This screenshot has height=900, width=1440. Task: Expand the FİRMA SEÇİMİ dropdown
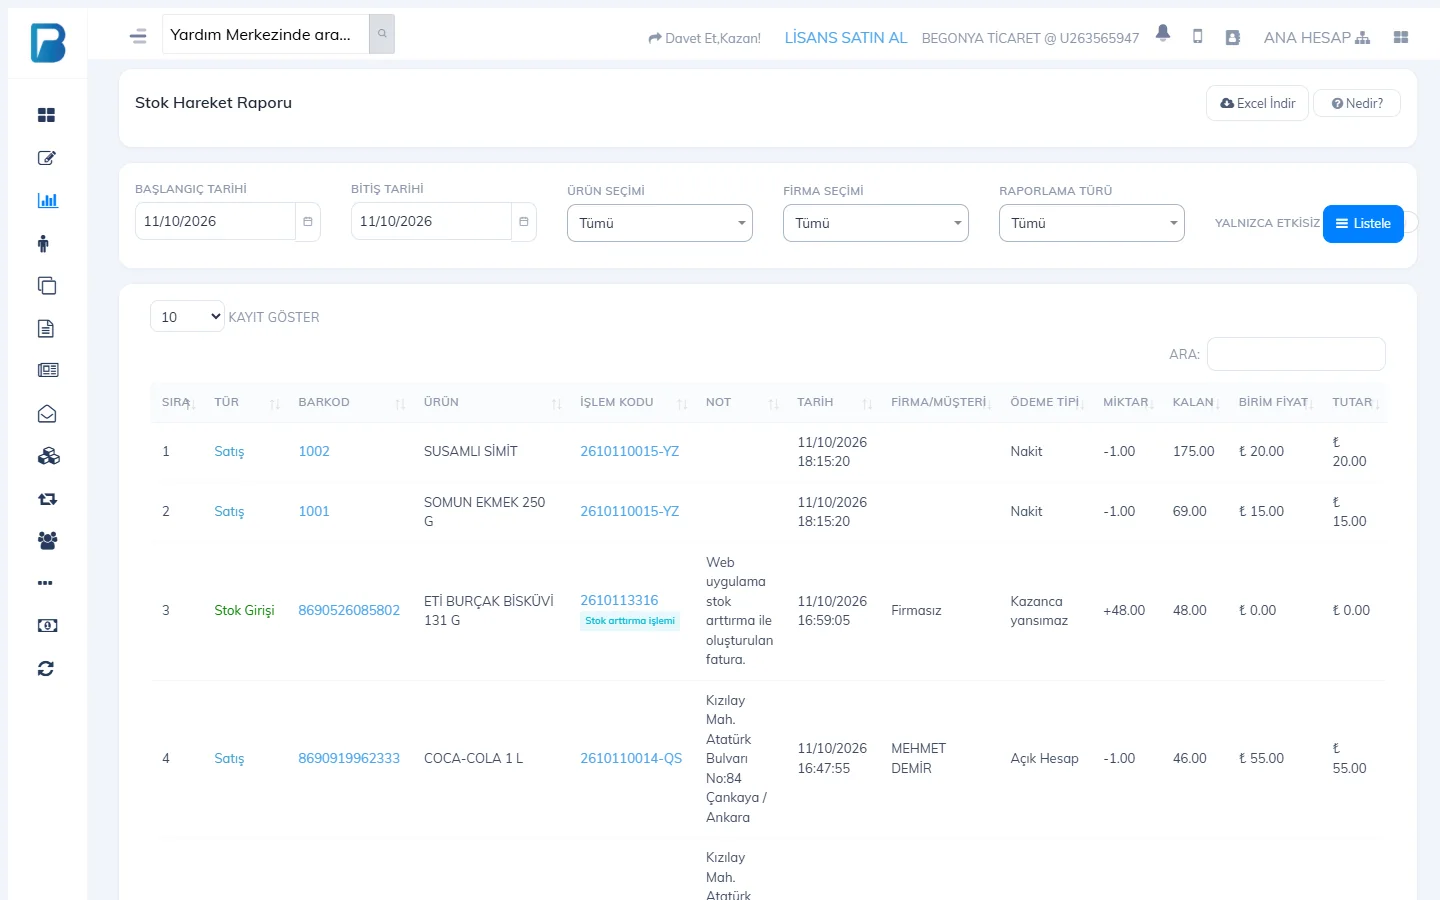pos(876,223)
